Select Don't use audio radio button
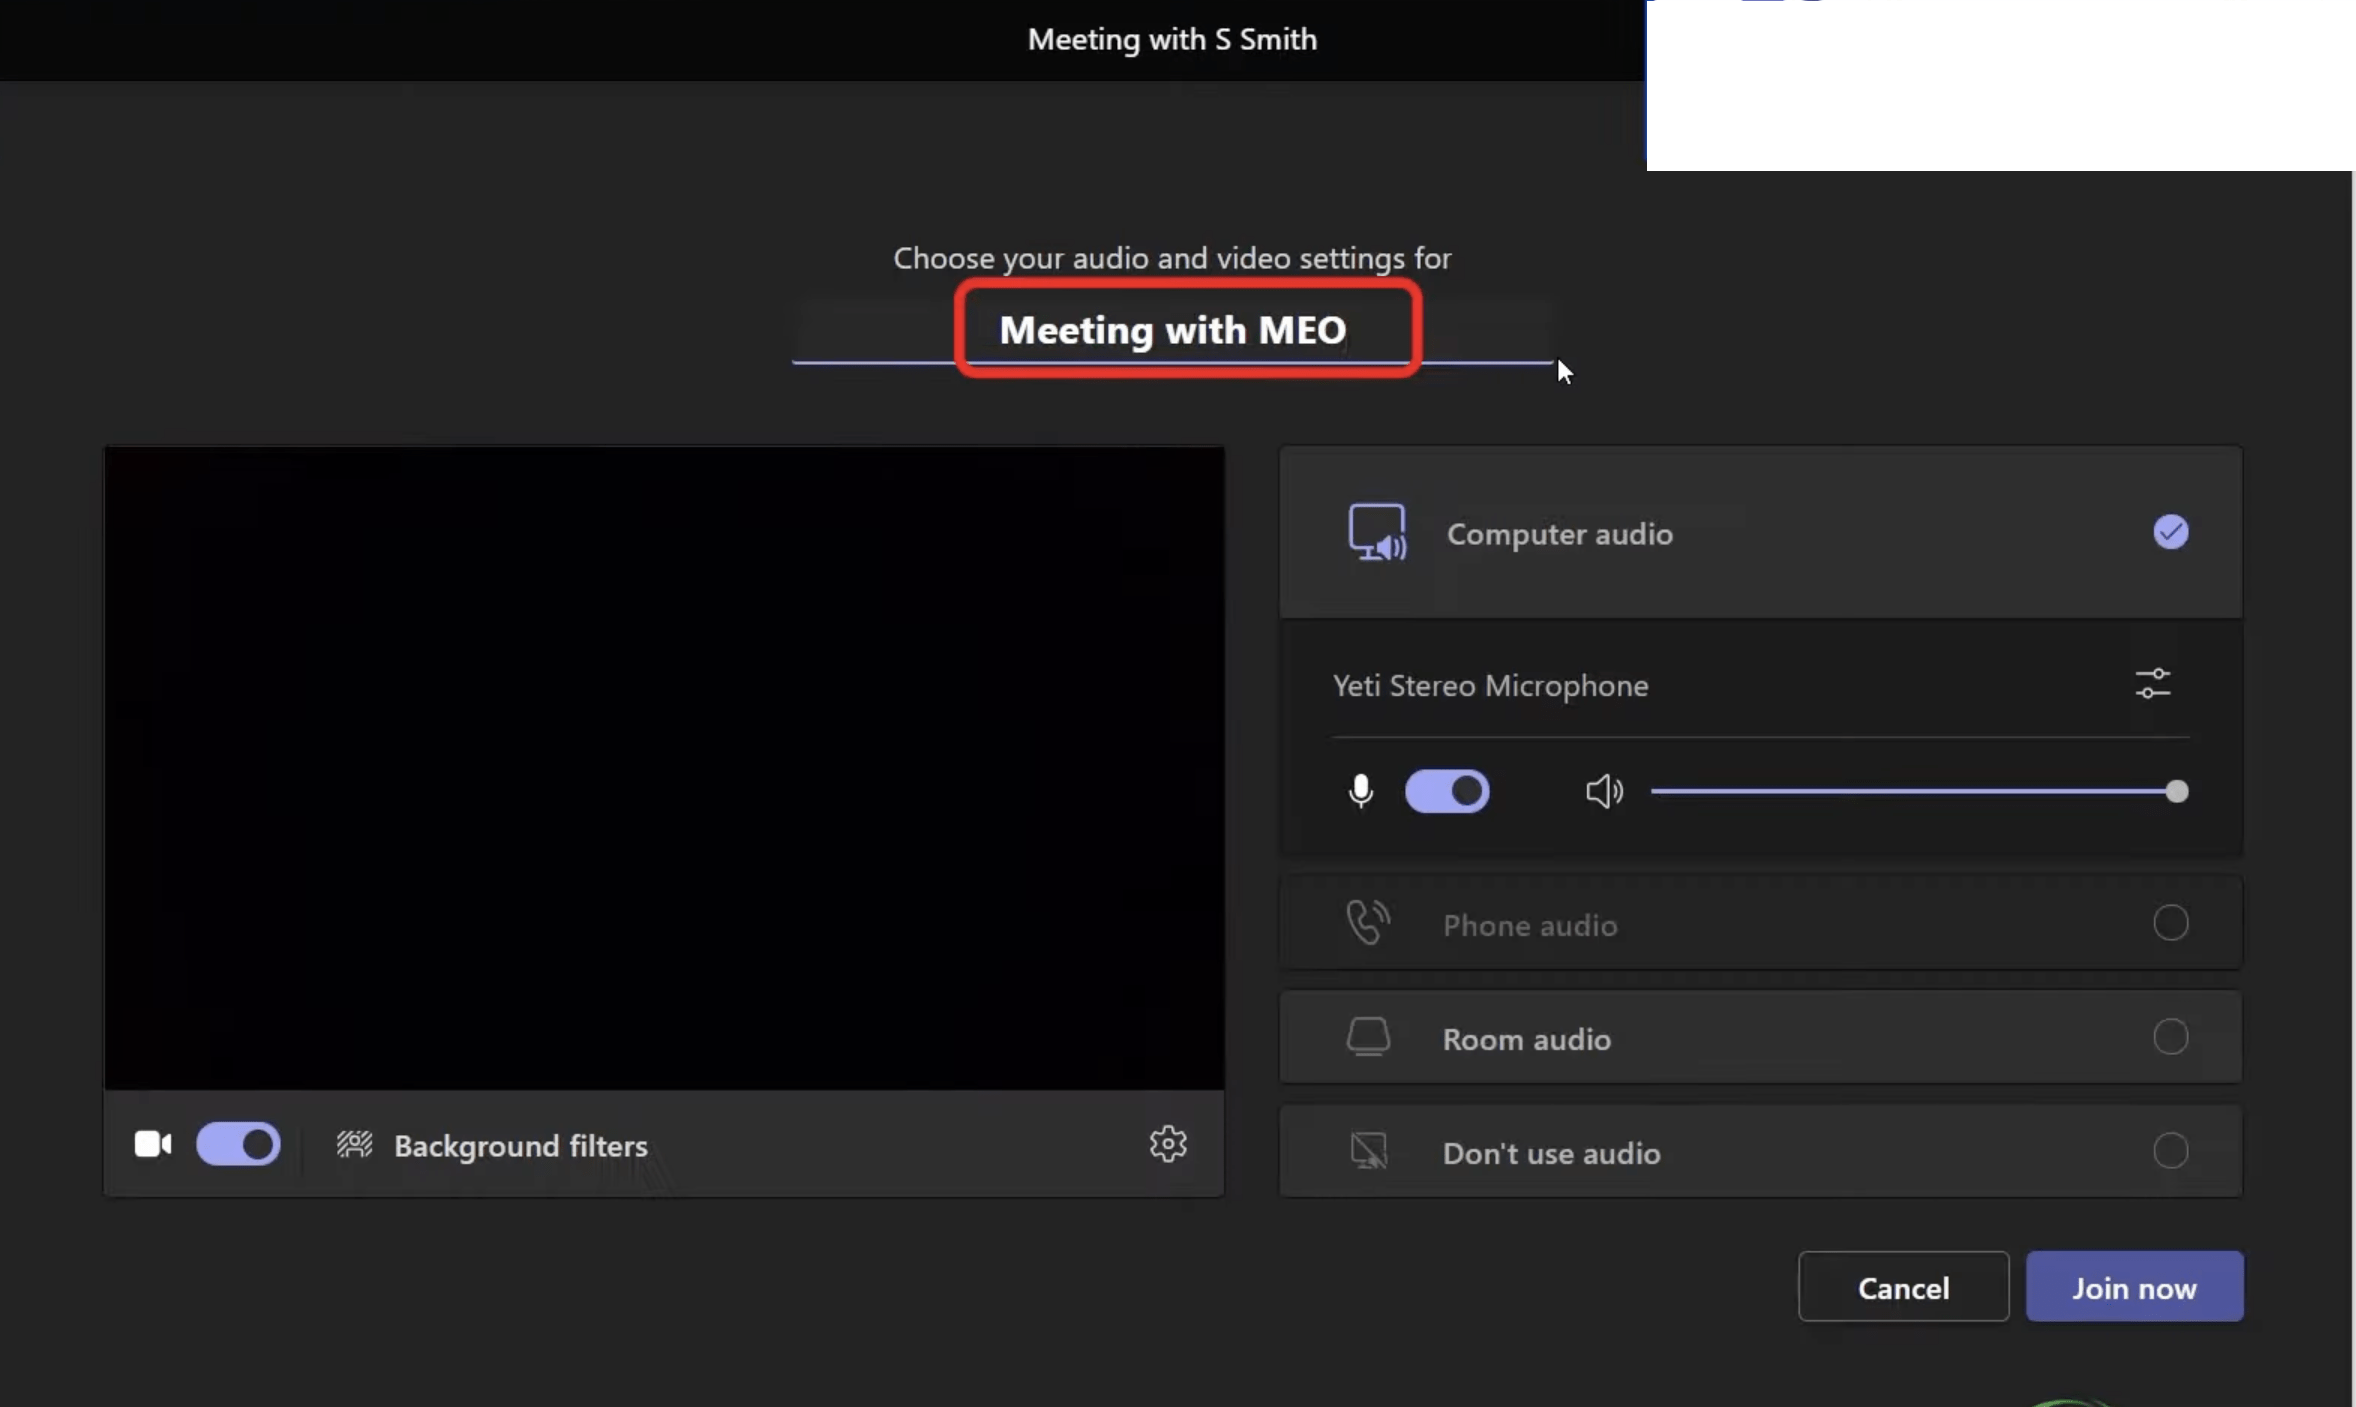This screenshot has width=2356, height=1407. click(x=2171, y=1151)
